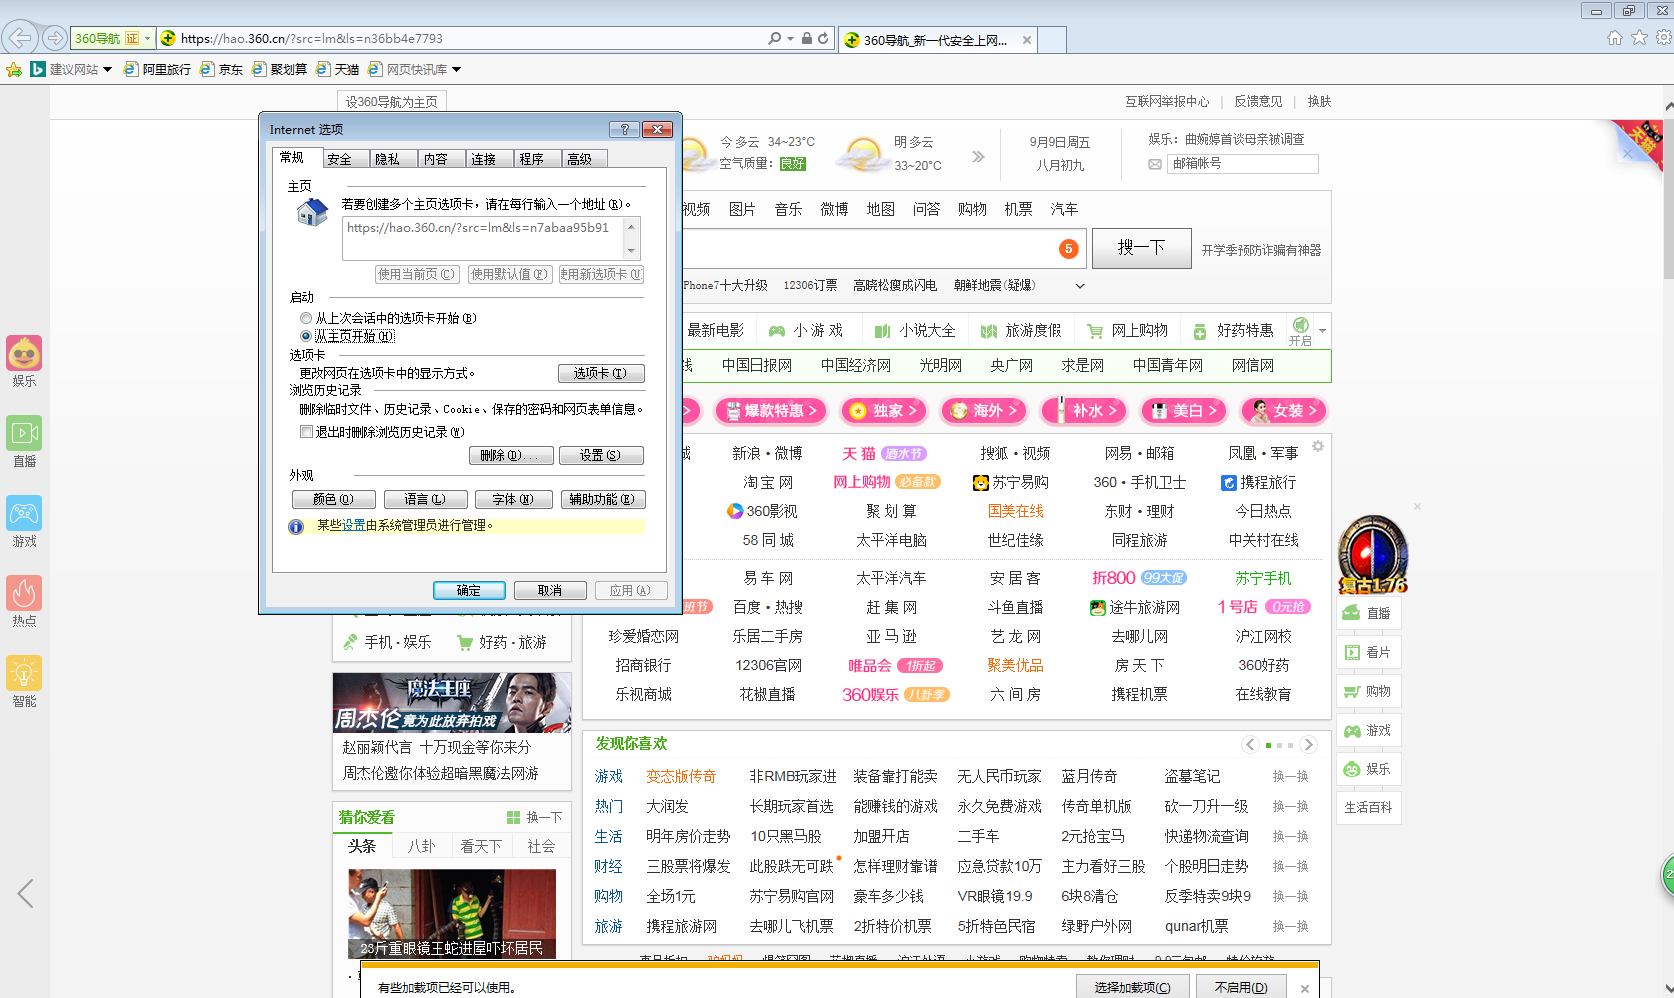
Task: Switch to the 高级 tab in Internet 选项
Action: pyautogui.click(x=580, y=158)
